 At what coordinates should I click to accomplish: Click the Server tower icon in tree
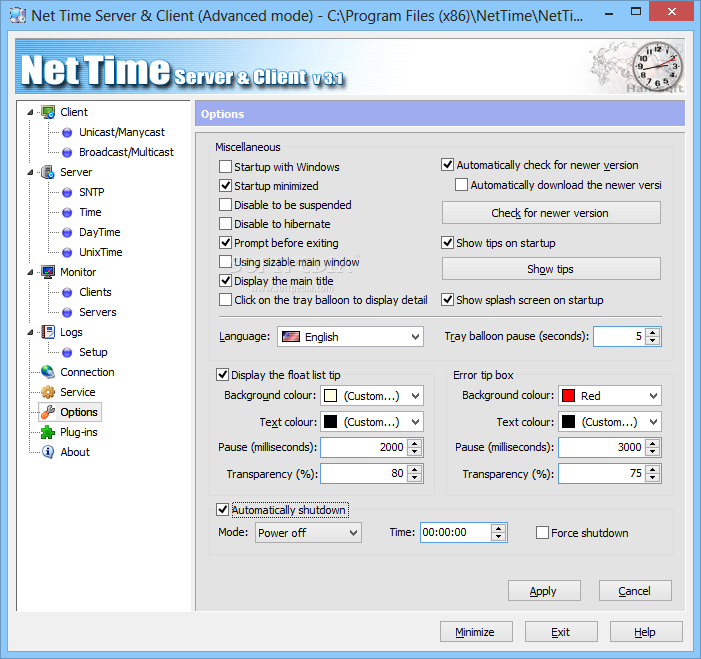pos(48,172)
